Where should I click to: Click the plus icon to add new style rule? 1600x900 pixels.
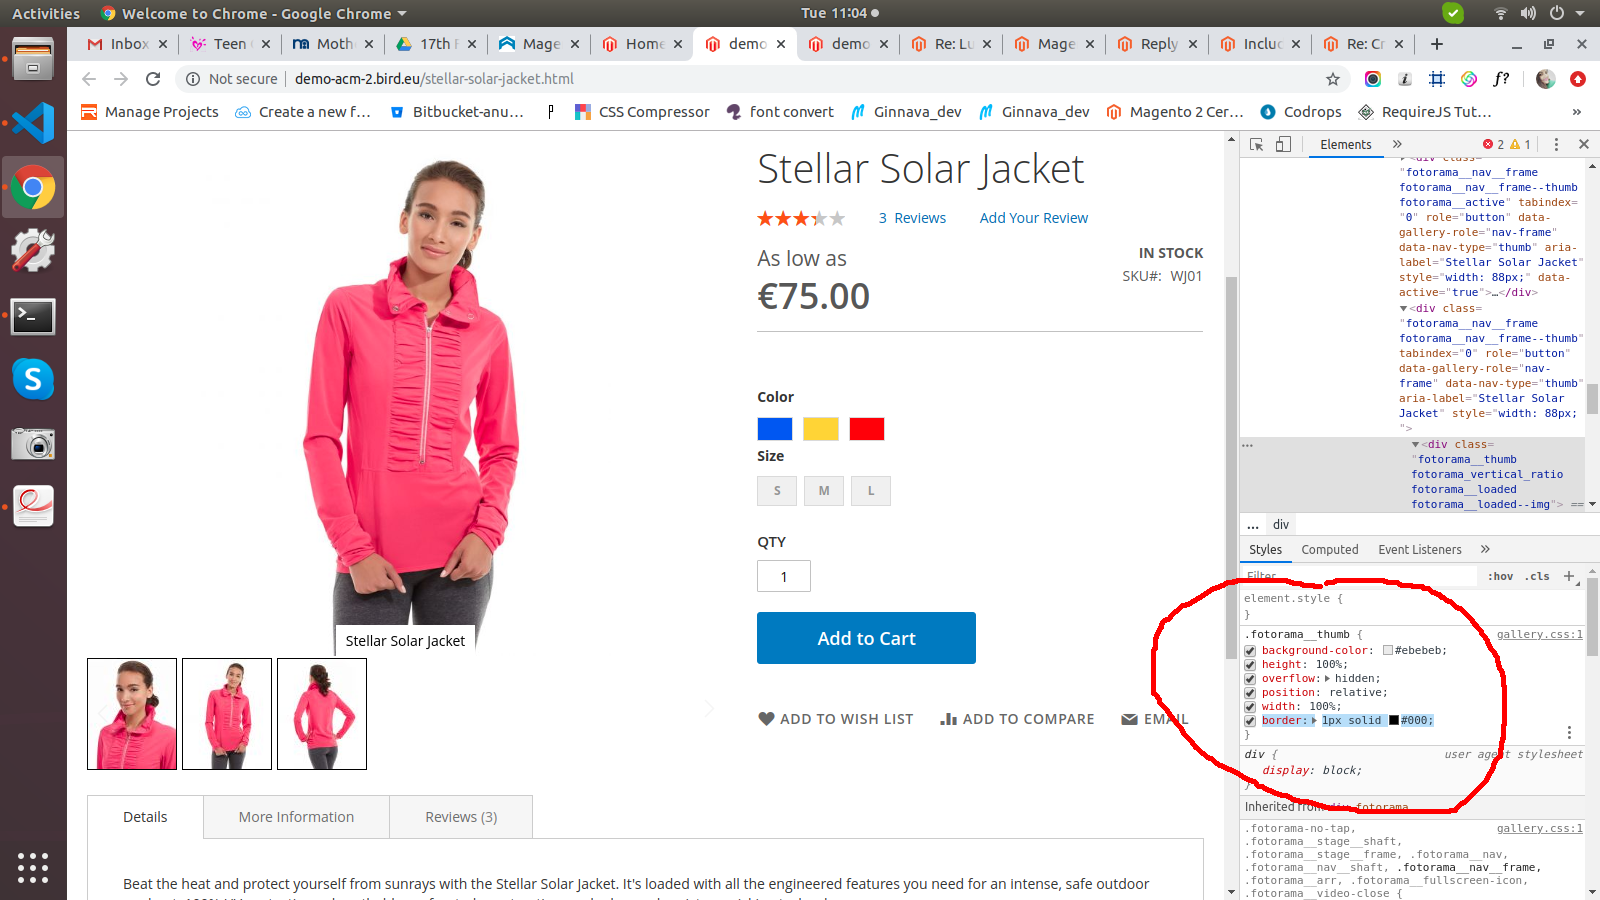[1570, 576]
